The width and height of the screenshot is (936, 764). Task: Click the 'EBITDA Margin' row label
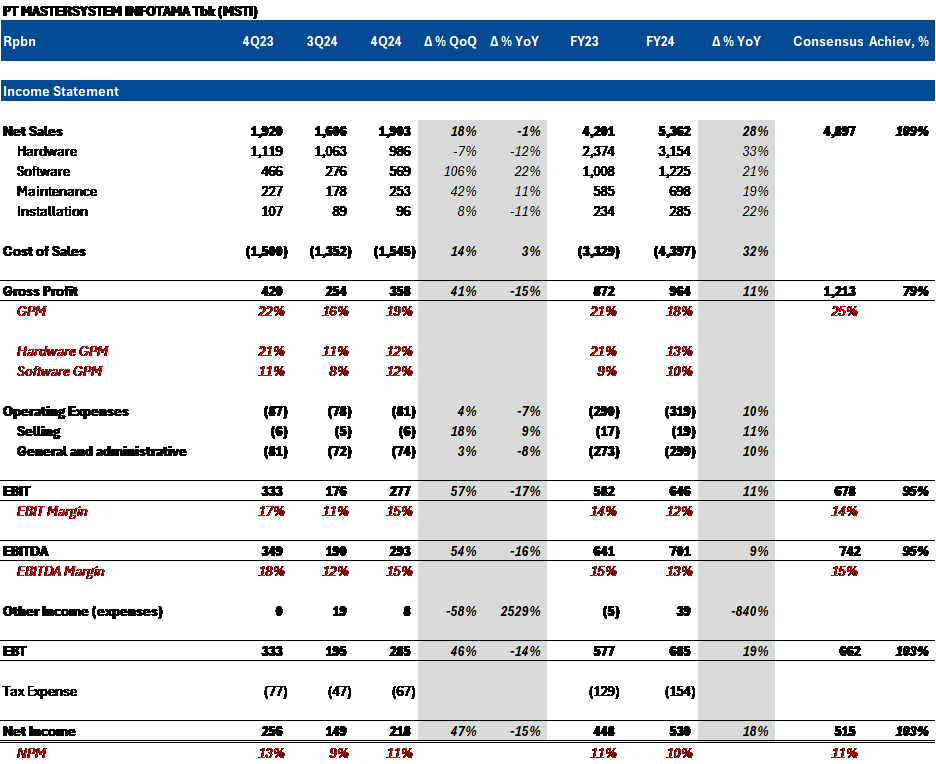pos(60,571)
